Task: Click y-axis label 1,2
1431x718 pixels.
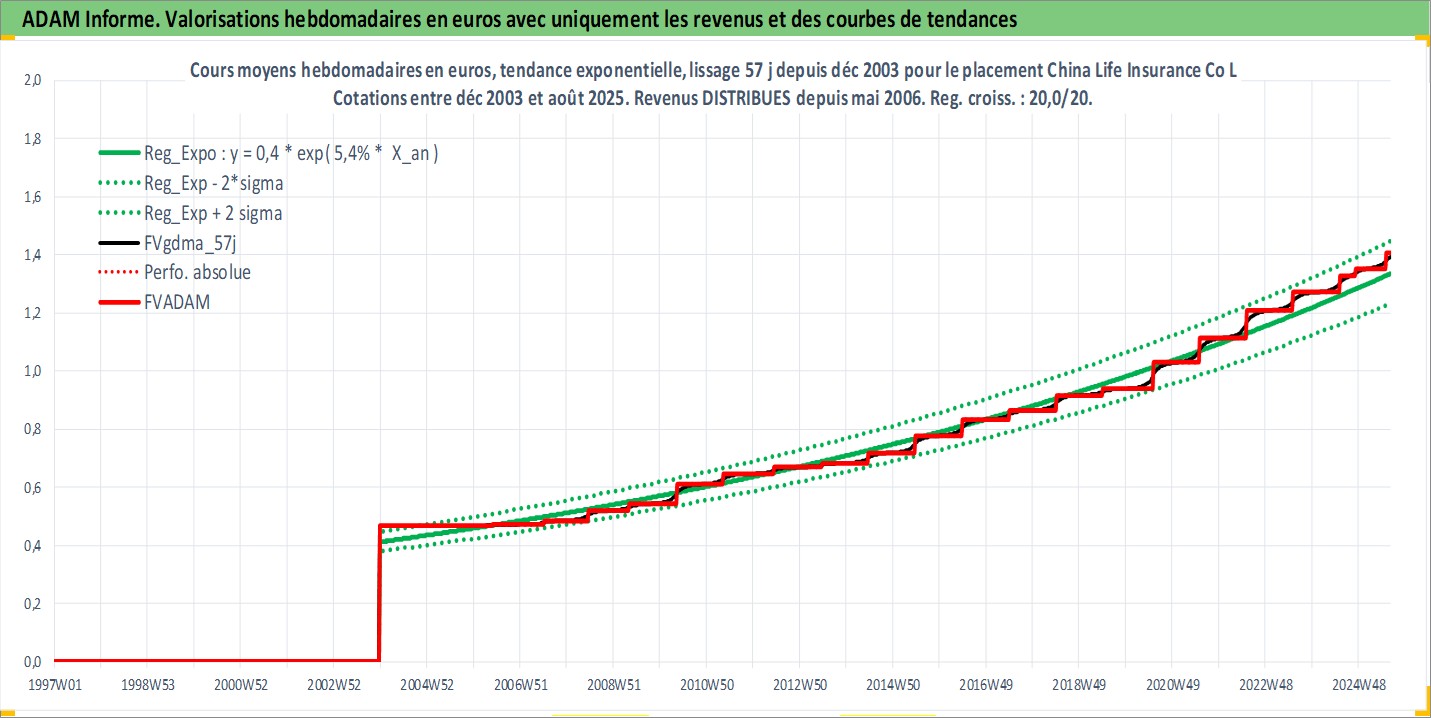Action: pos(31,313)
